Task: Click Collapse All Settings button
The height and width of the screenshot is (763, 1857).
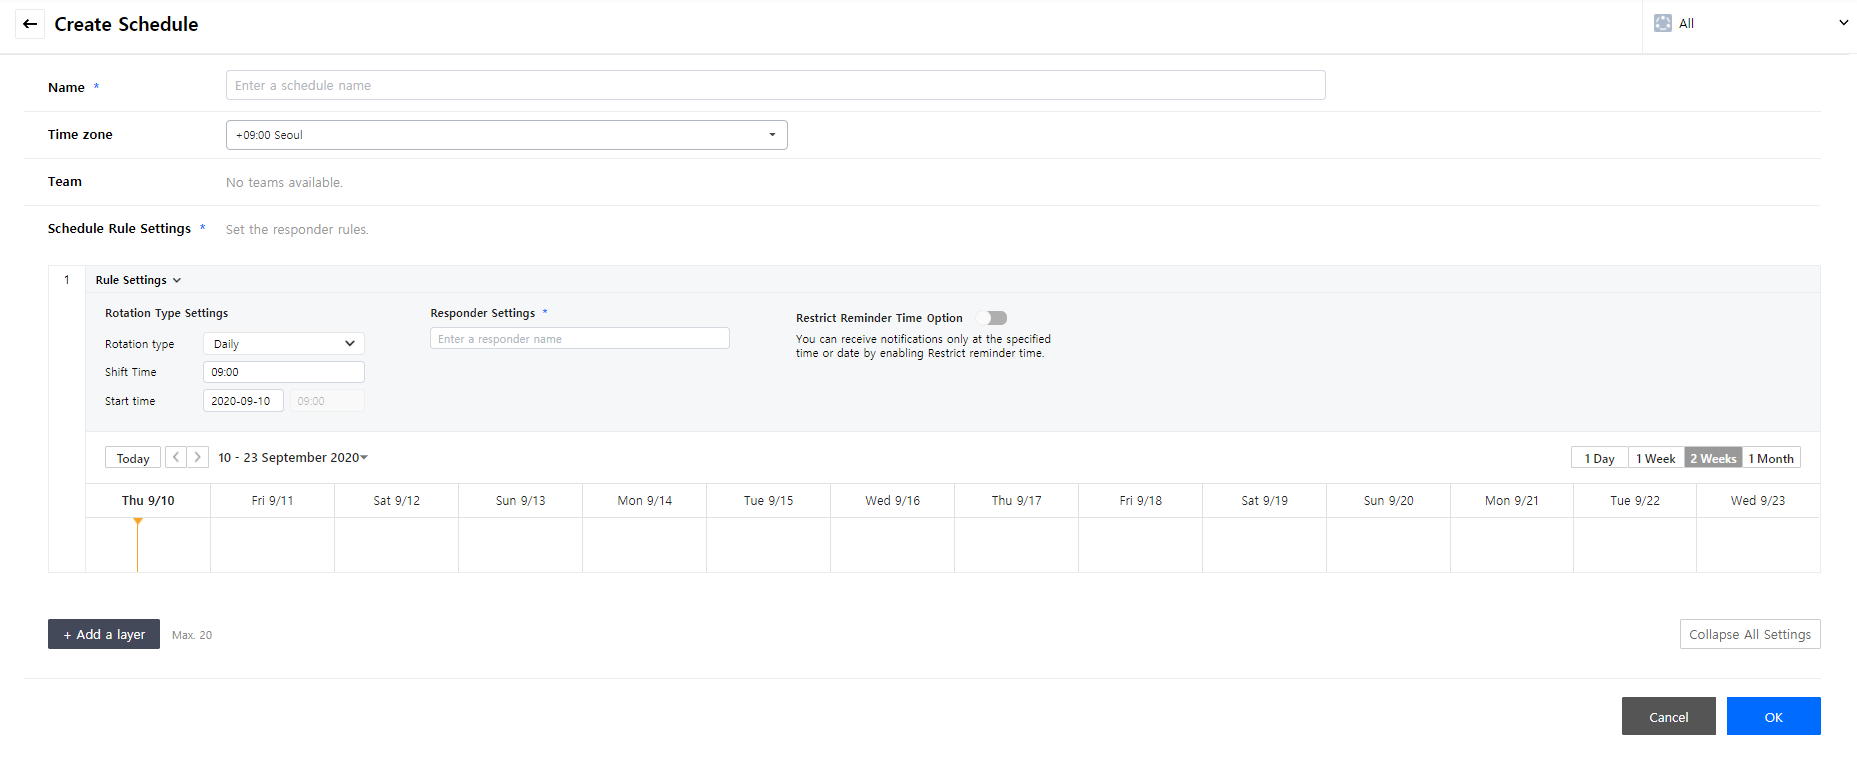Action: 1749,634
